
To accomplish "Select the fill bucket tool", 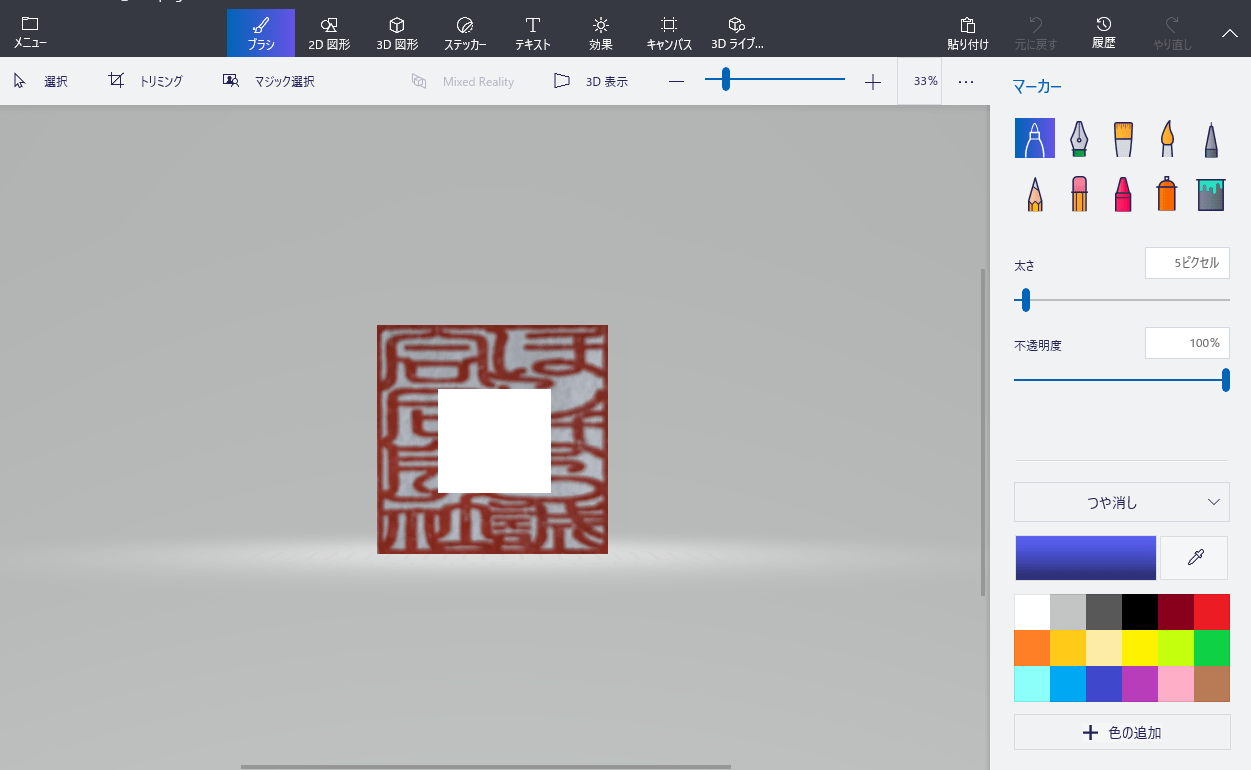I will (1211, 193).
